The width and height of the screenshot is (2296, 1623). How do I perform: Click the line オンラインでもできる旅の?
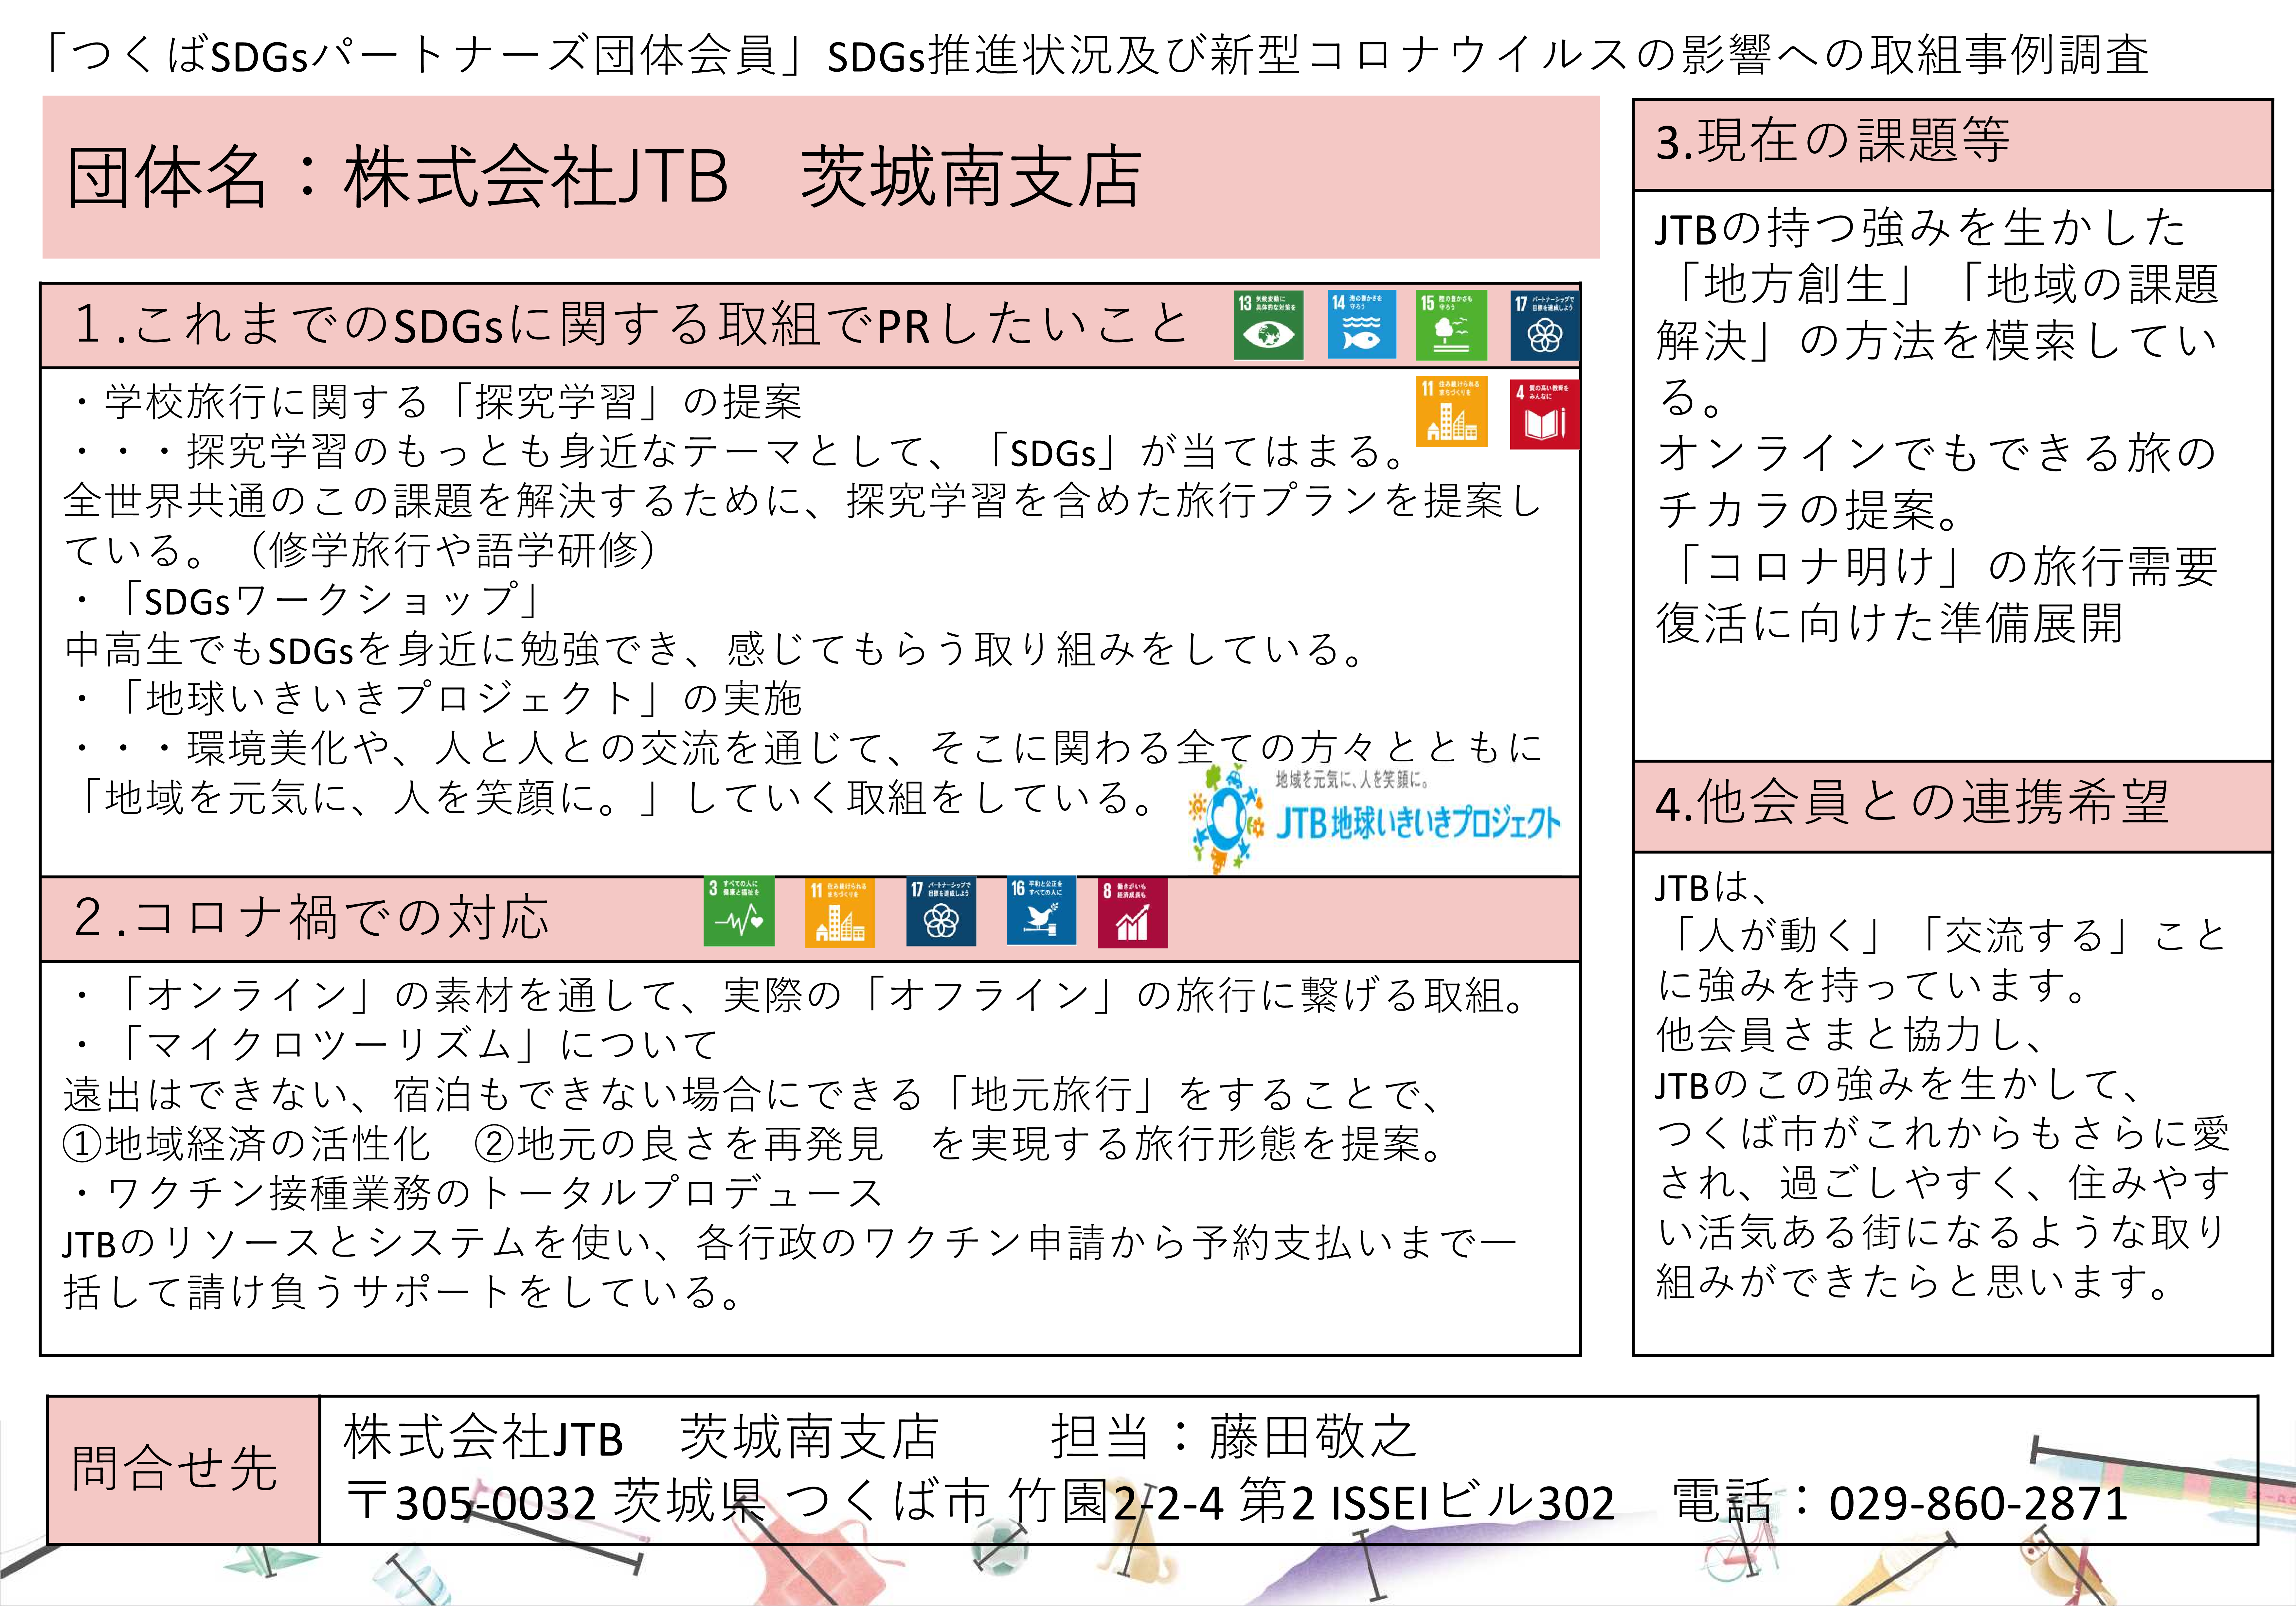click(1937, 453)
